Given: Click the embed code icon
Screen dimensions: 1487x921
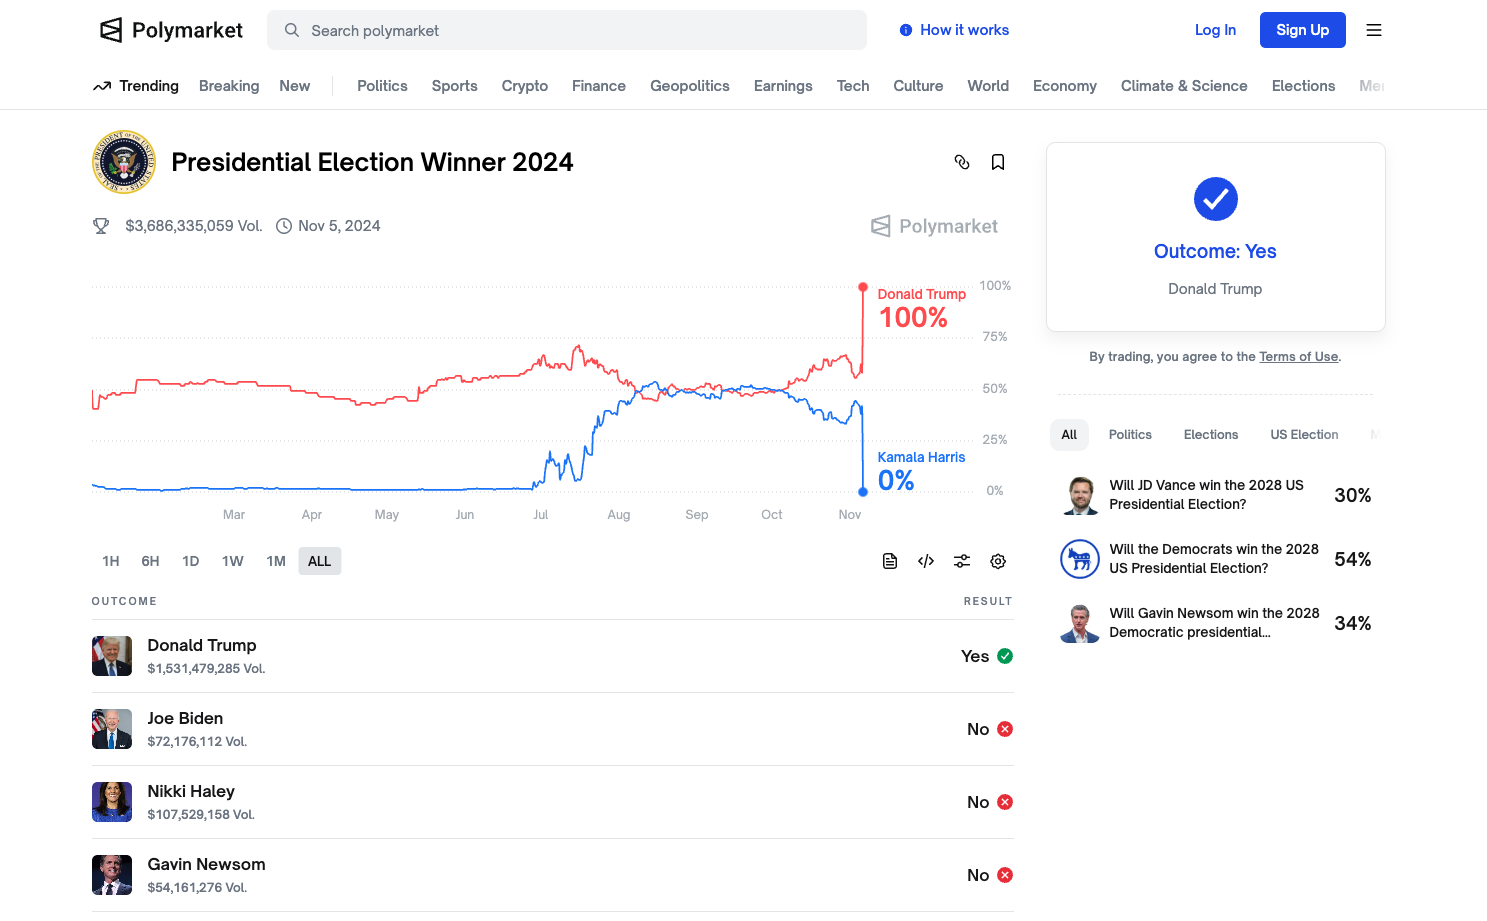Looking at the screenshot, I should click(x=926, y=561).
